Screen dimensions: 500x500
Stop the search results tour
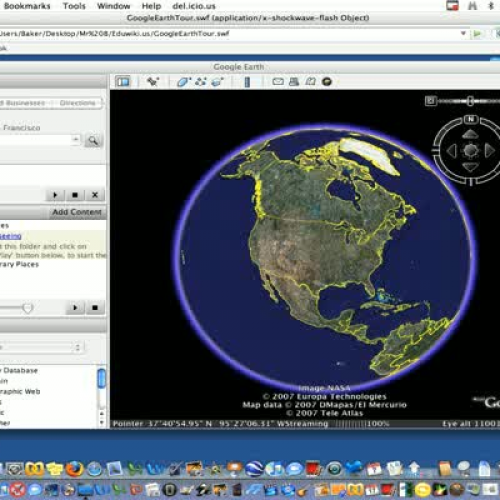75,195
